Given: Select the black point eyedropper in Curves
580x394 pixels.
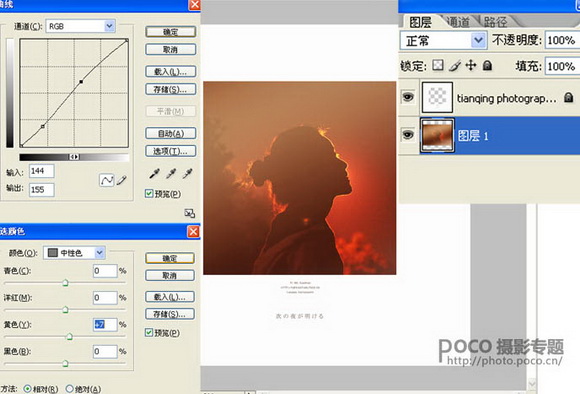Looking at the screenshot, I should [x=155, y=173].
